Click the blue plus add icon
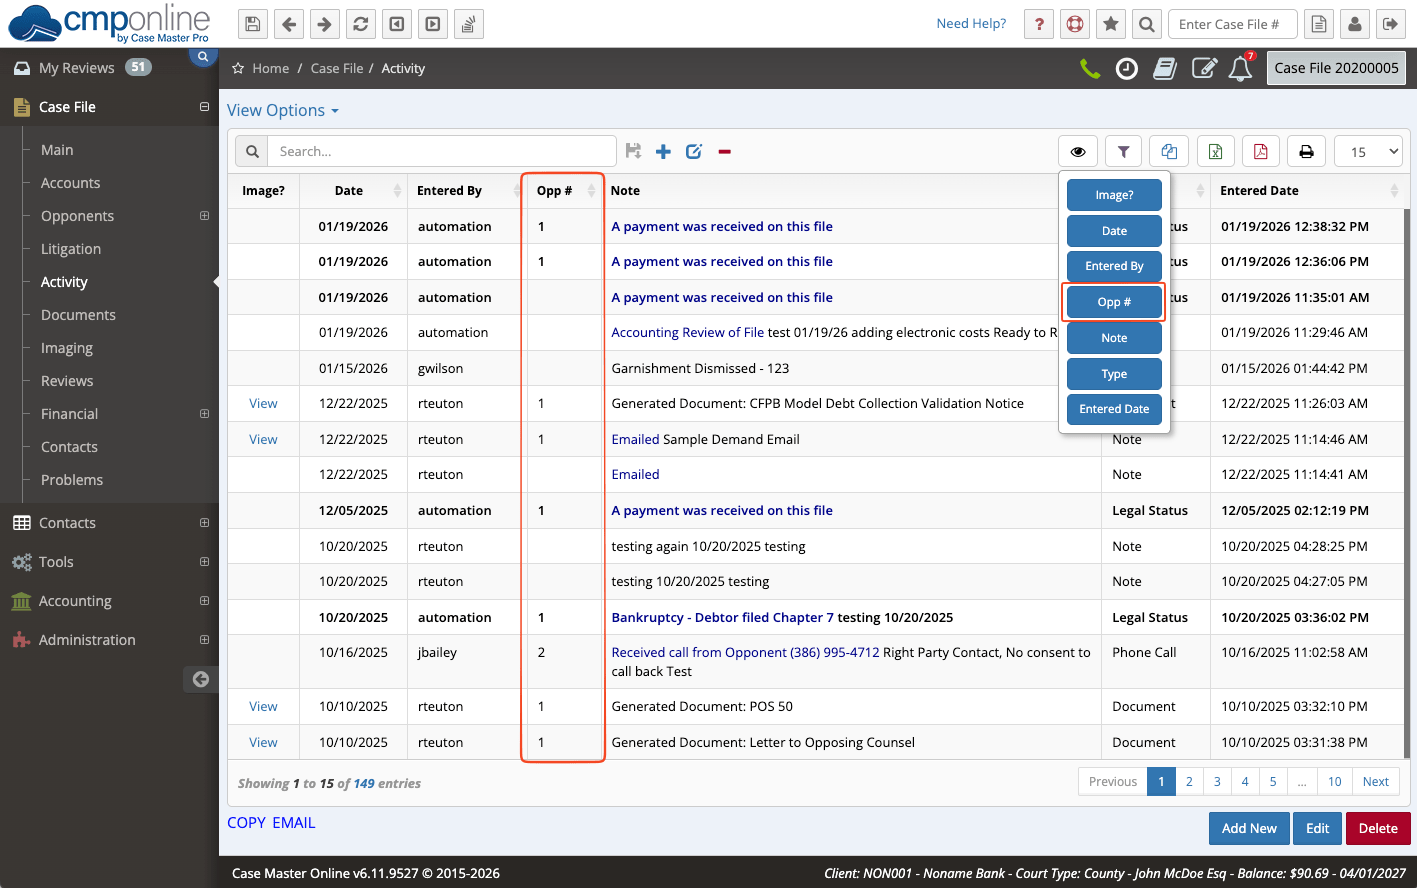1417x888 pixels. click(x=663, y=152)
